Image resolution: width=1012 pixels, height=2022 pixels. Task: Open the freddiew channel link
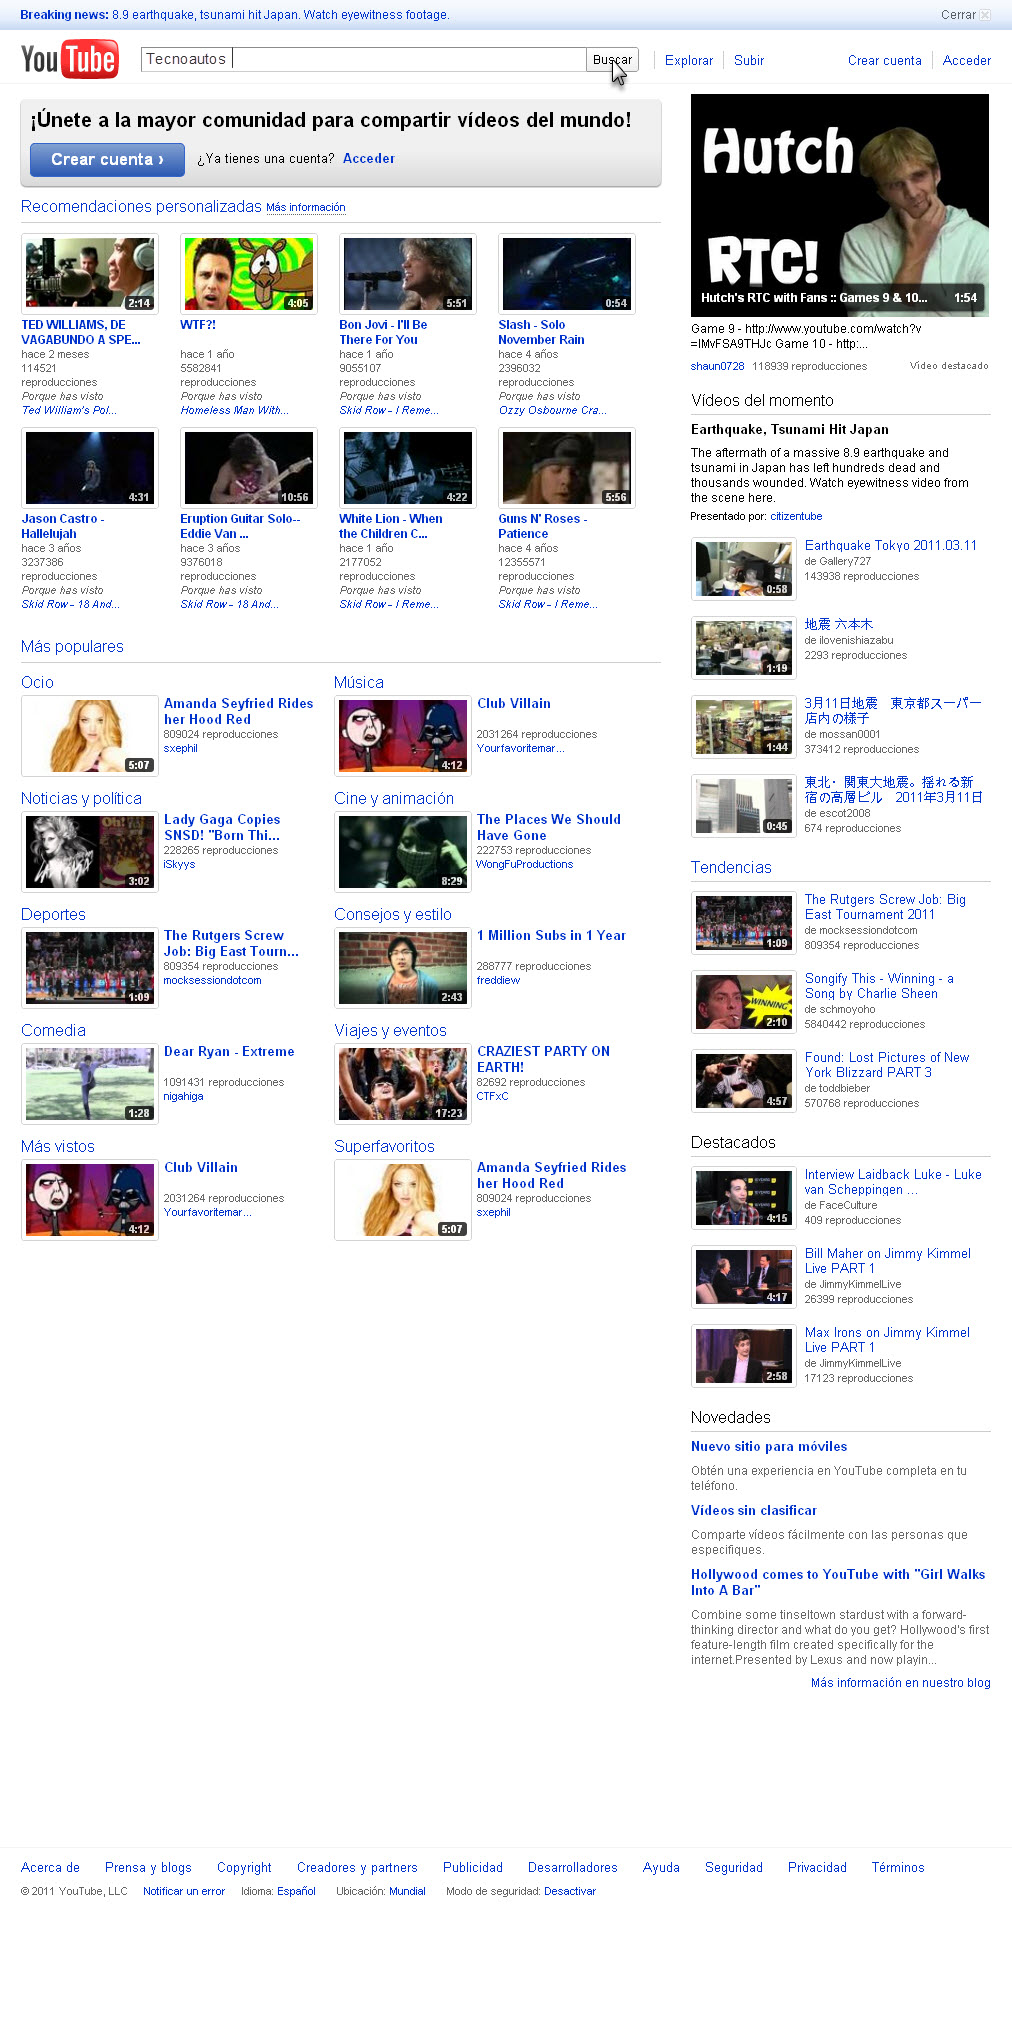point(498,980)
